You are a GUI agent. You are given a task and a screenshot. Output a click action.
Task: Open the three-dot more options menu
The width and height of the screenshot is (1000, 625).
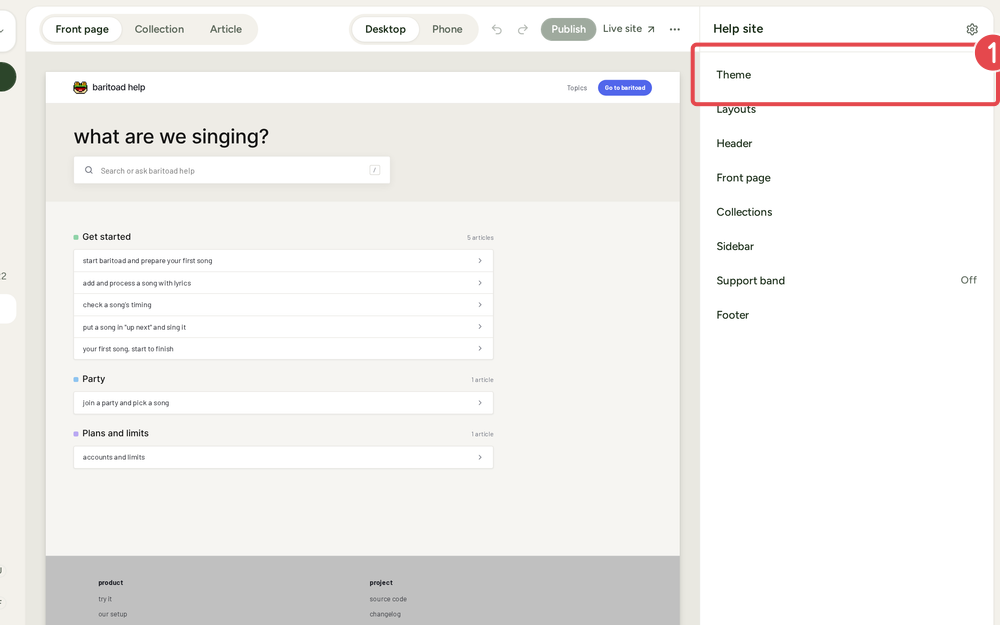(x=675, y=29)
